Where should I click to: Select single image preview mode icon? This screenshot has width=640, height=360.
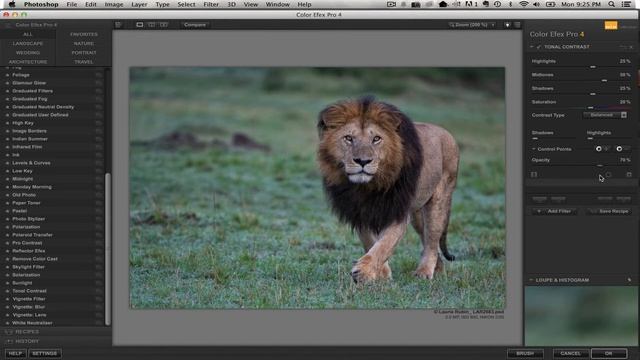140,25
